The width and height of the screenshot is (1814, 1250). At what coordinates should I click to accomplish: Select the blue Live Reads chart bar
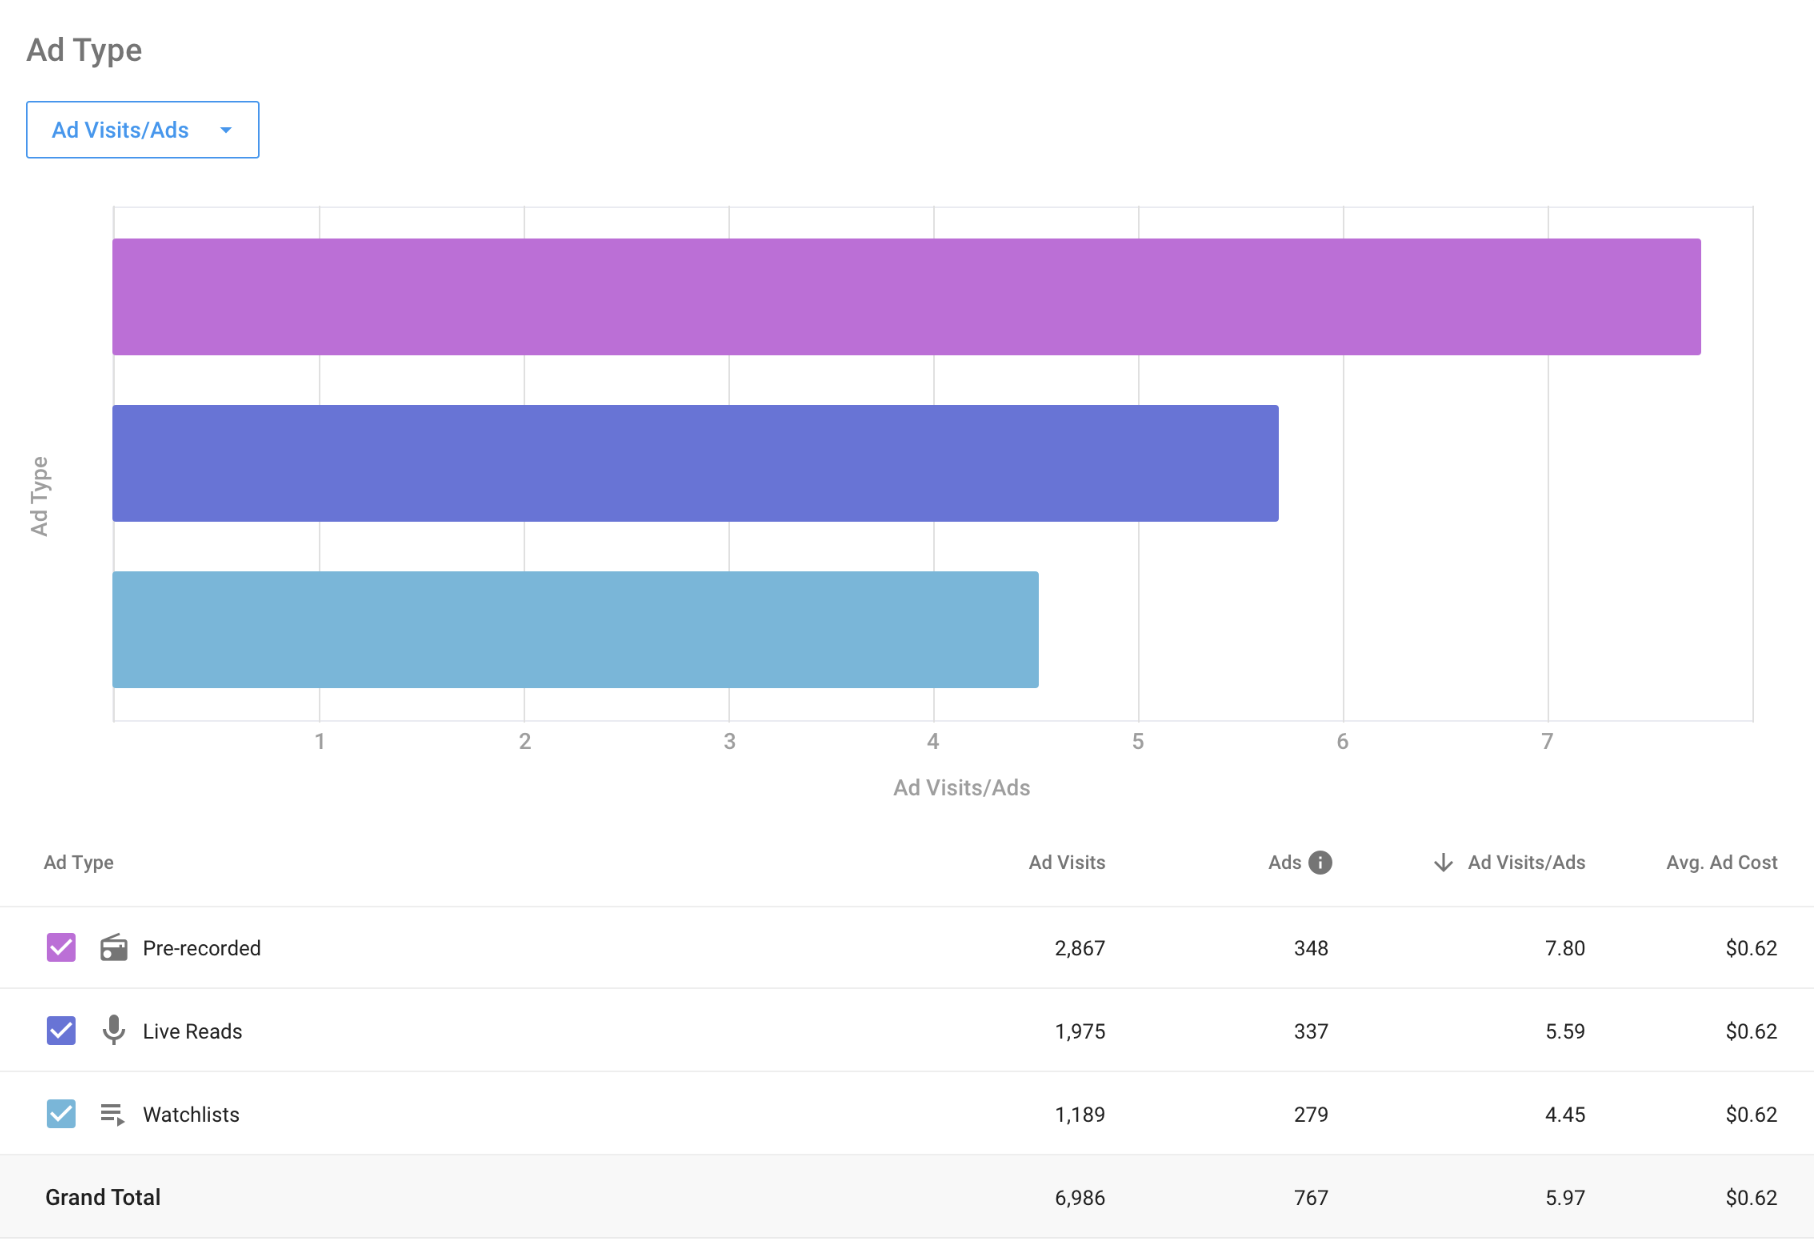coord(695,463)
